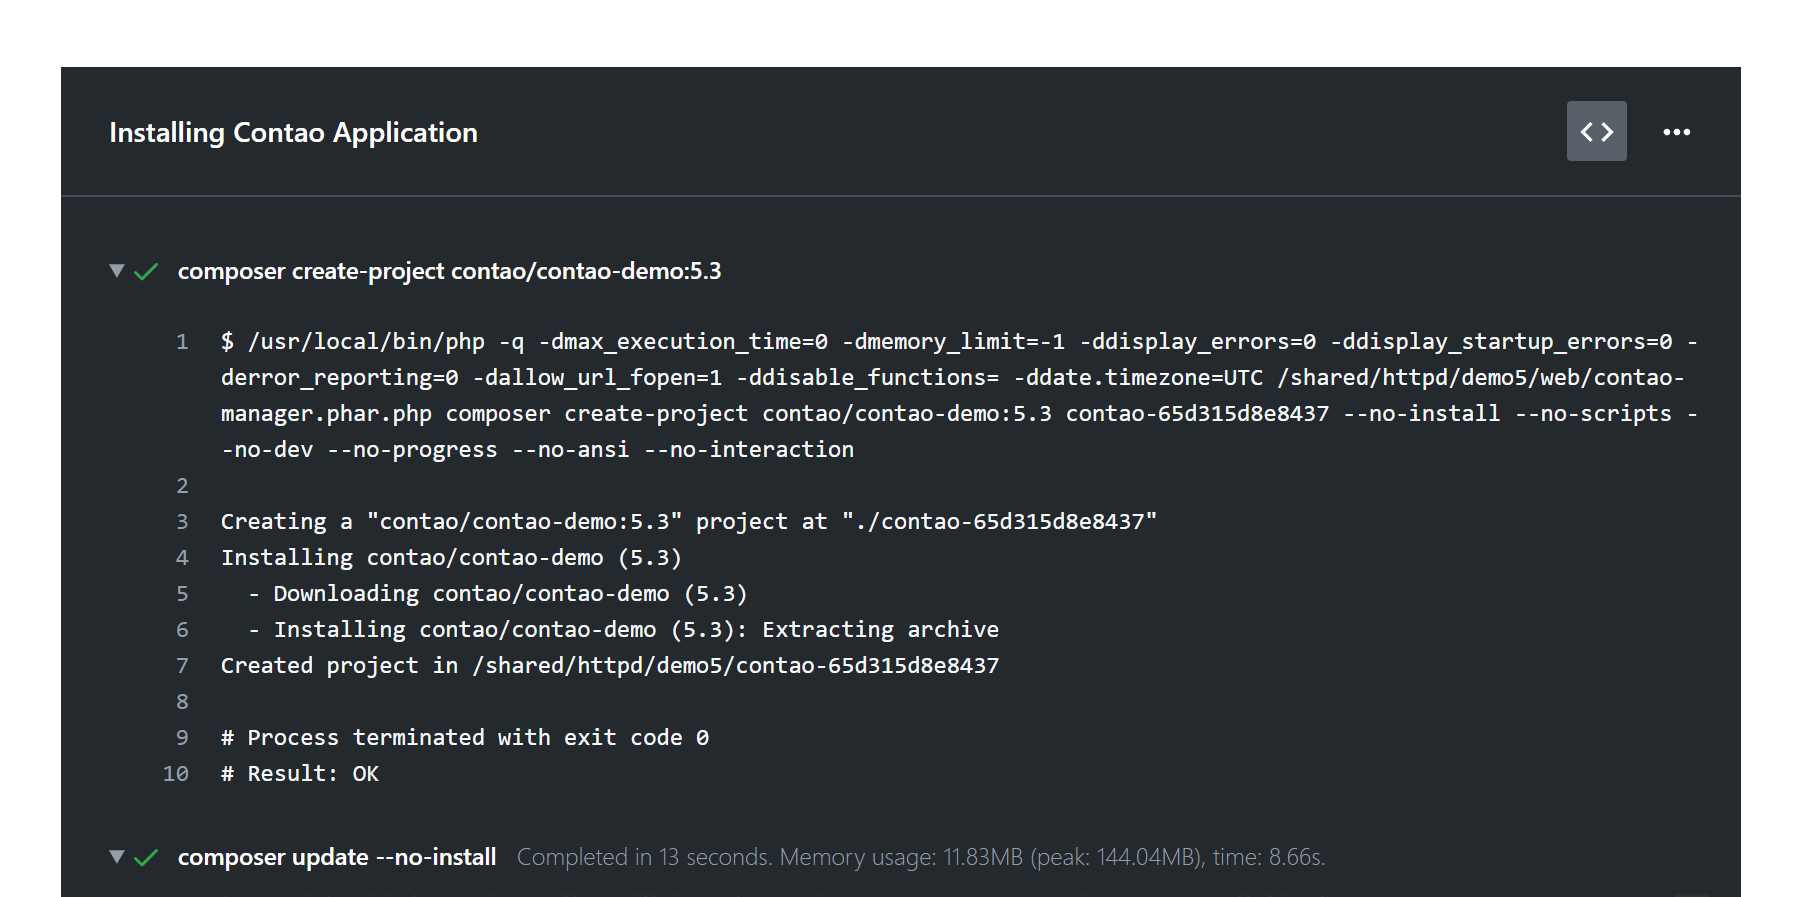Click log line ending 'Extracting archive'
1812x897 pixels.
coord(623,629)
